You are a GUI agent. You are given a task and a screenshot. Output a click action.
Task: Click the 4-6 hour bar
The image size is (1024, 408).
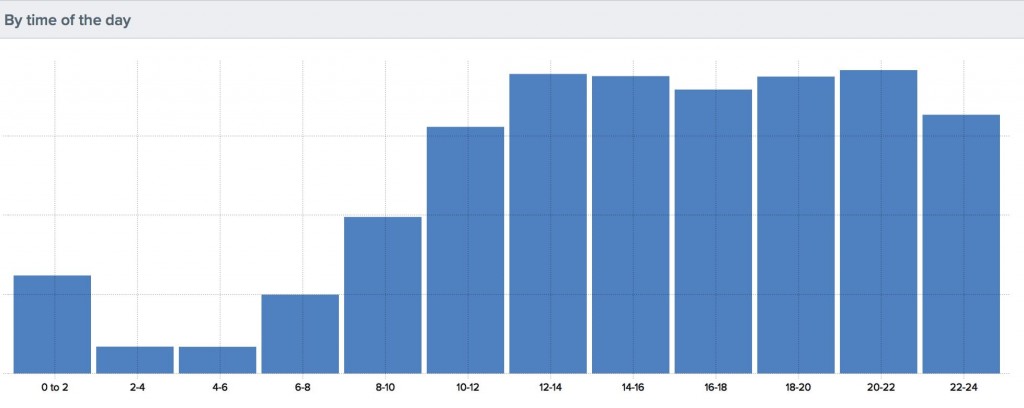217,360
